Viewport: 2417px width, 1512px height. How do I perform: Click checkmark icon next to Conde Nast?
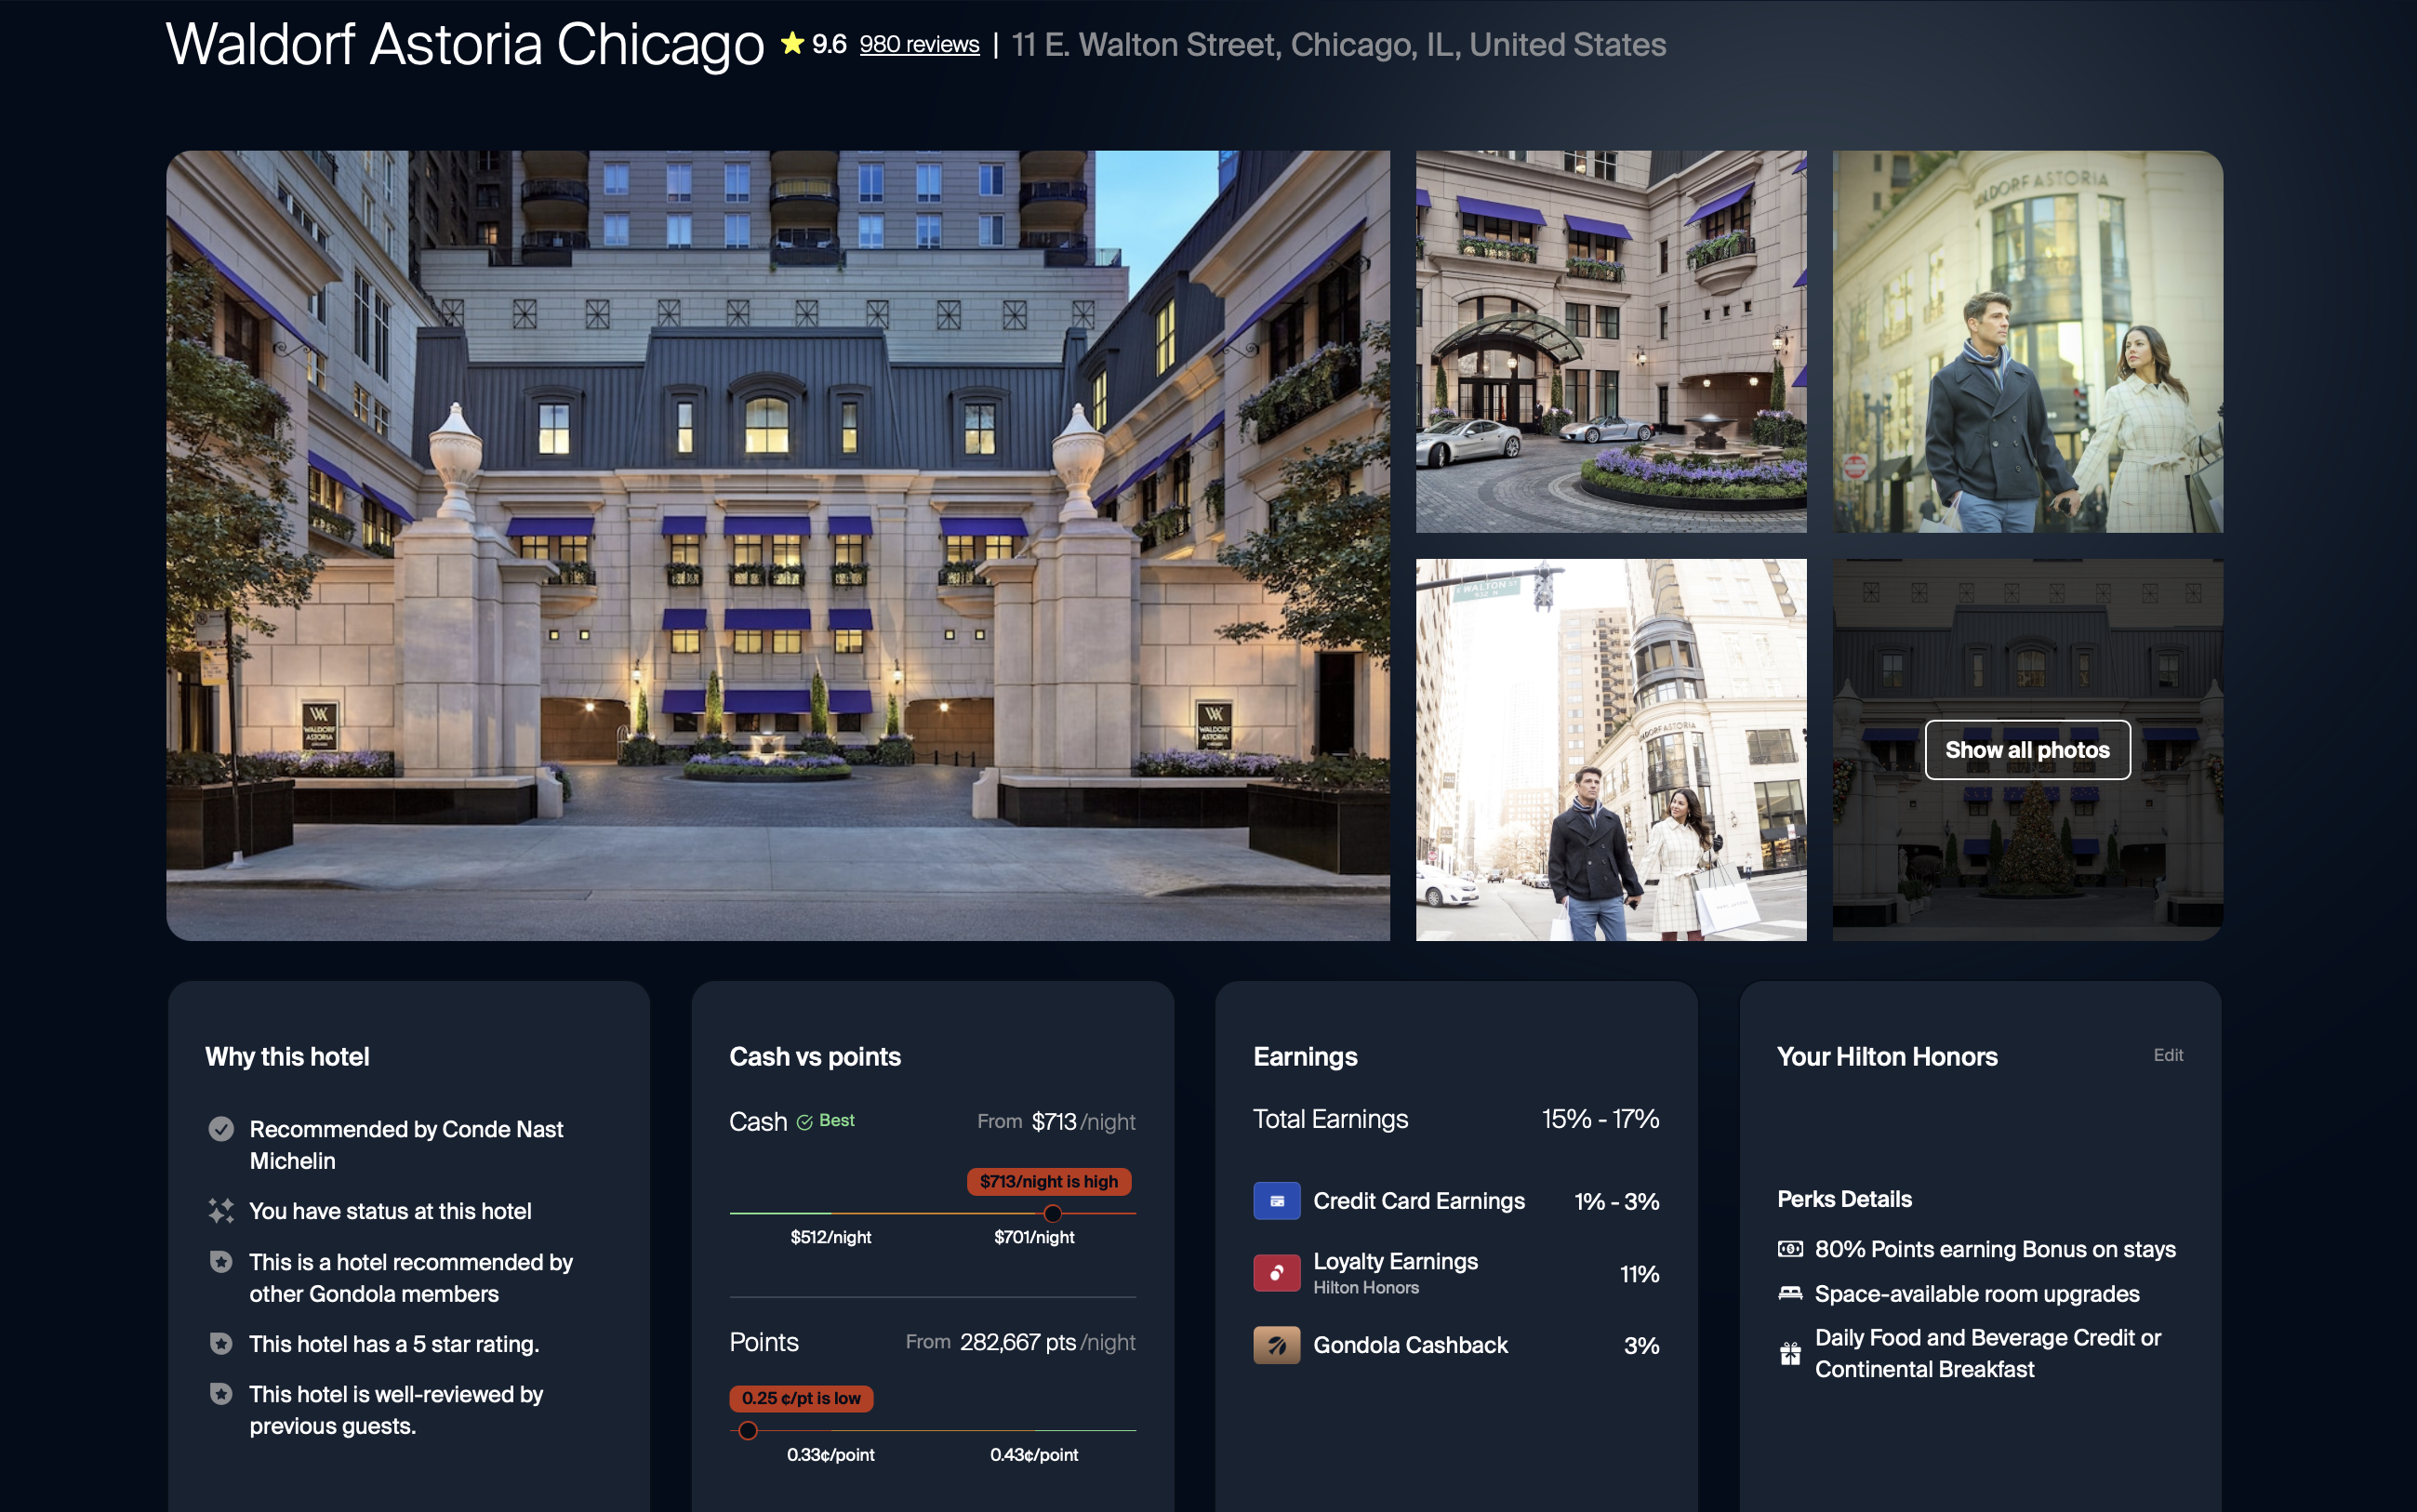coord(221,1129)
